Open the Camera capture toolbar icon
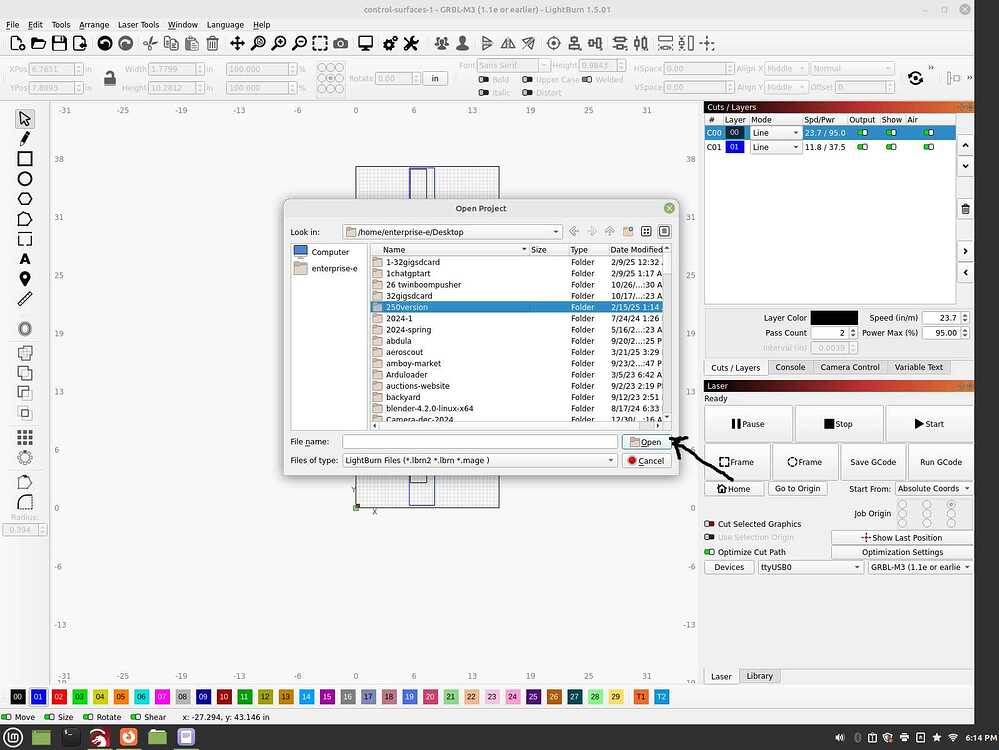This screenshot has height=750, width=999. [x=341, y=43]
